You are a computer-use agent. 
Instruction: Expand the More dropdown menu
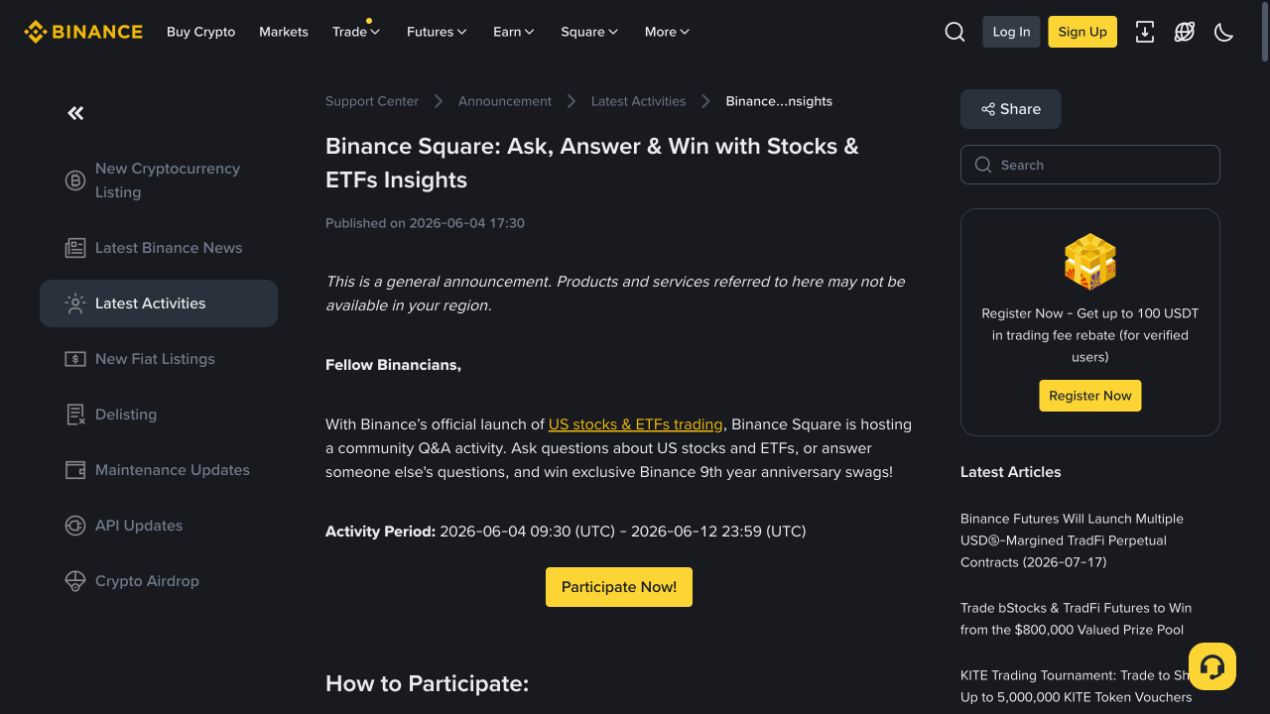[667, 32]
